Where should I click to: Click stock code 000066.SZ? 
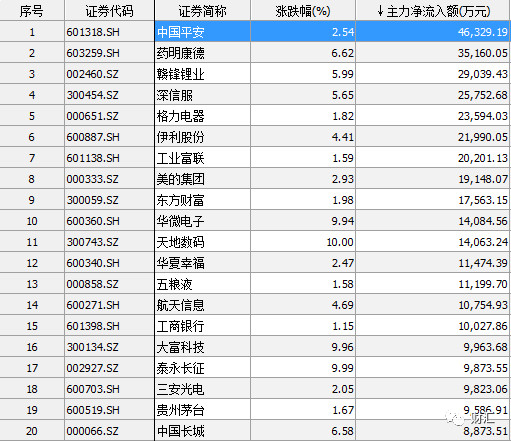point(92,431)
